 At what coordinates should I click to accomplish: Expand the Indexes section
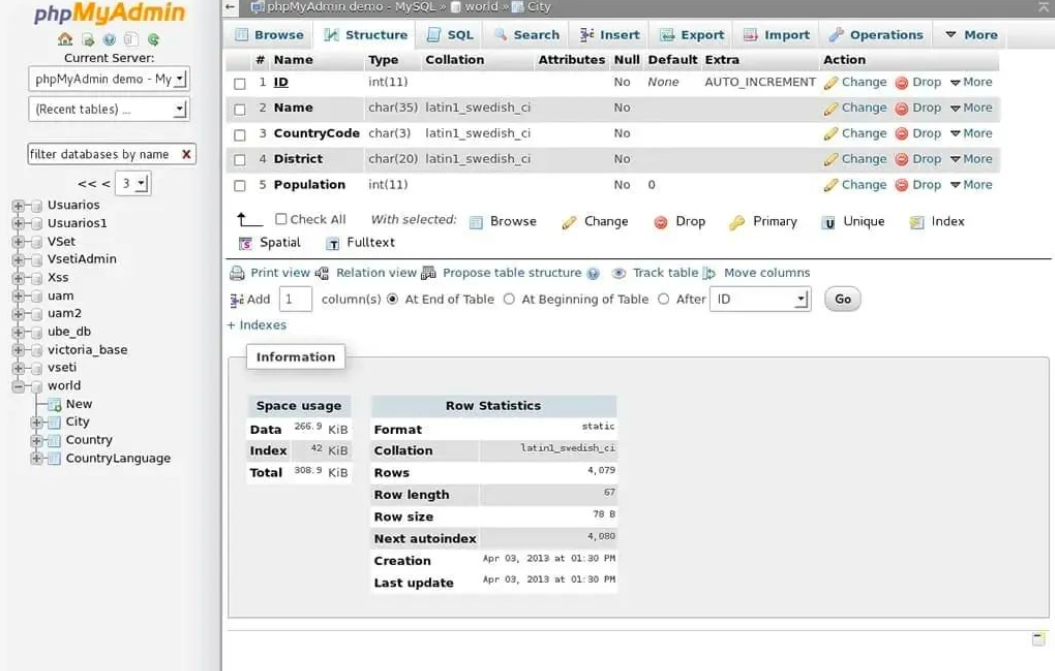[256, 325]
